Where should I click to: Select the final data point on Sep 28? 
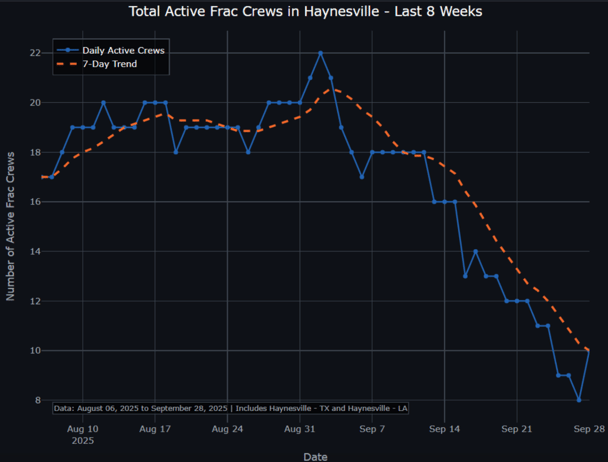click(x=588, y=351)
